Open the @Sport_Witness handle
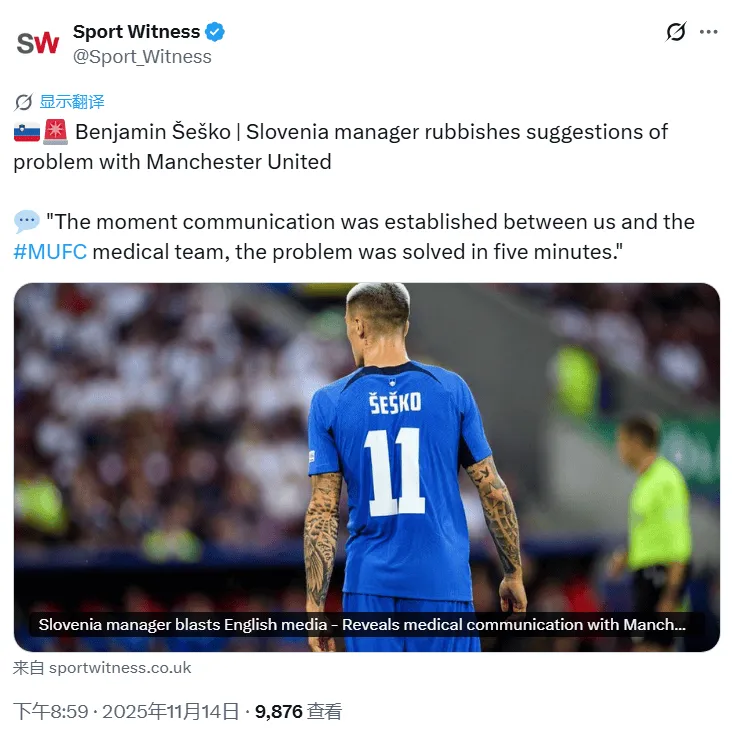Image resolution: width=732 pixels, height=730 pixels. click(x=142, y=56)
